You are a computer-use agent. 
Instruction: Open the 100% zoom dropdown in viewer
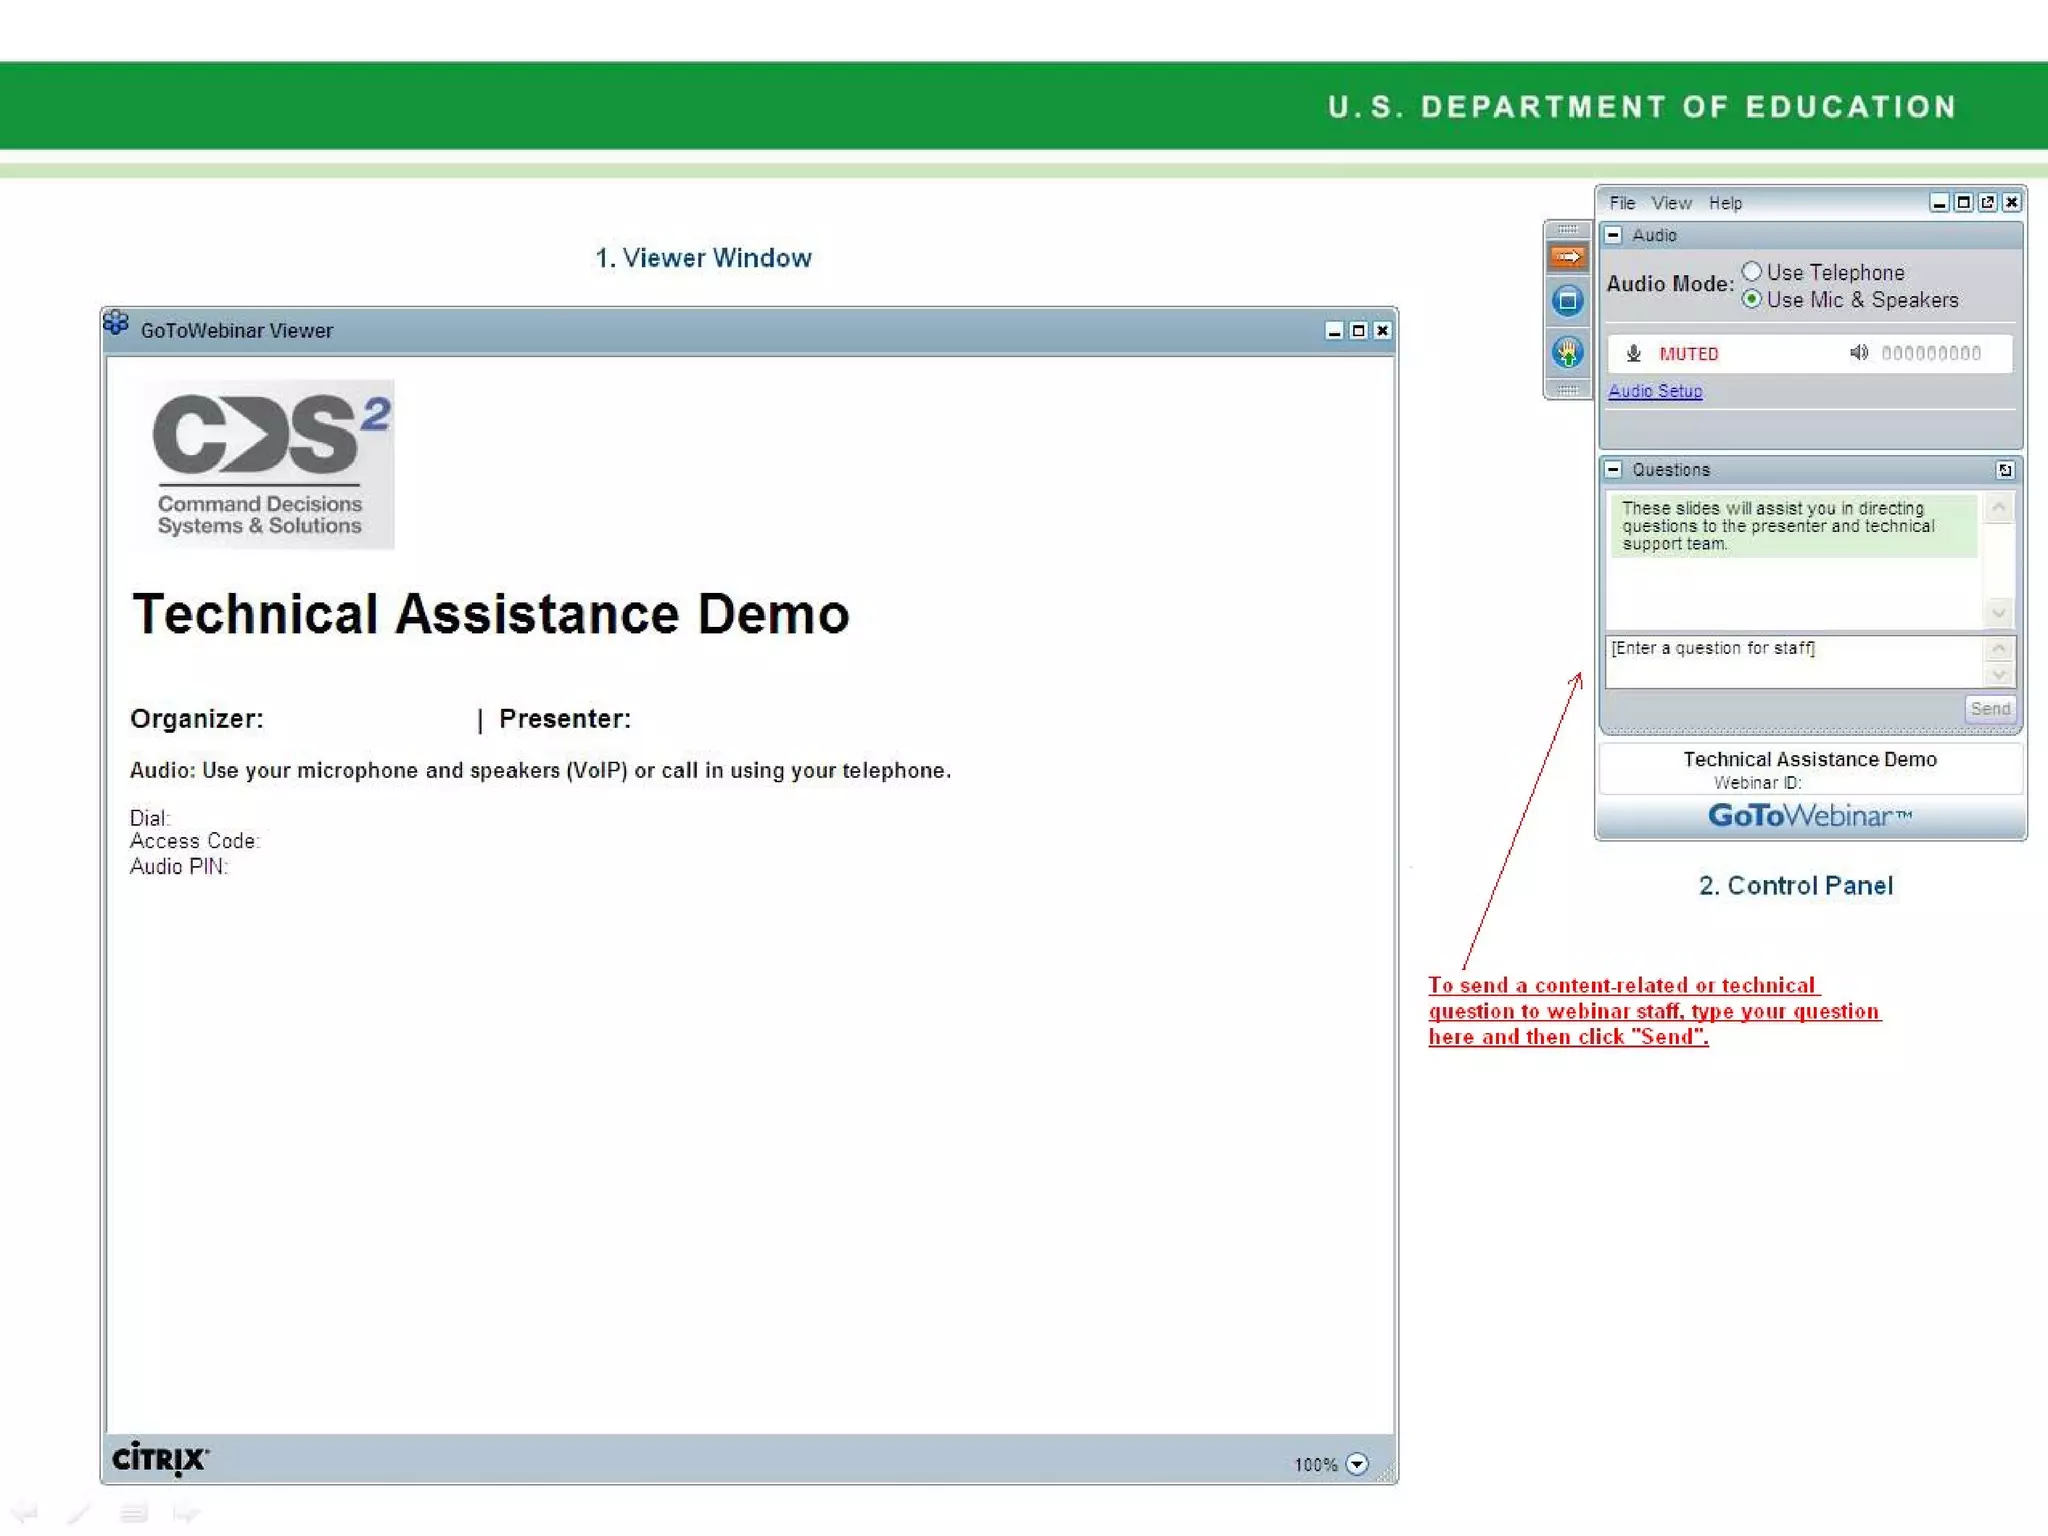tap(1357, 1464)
